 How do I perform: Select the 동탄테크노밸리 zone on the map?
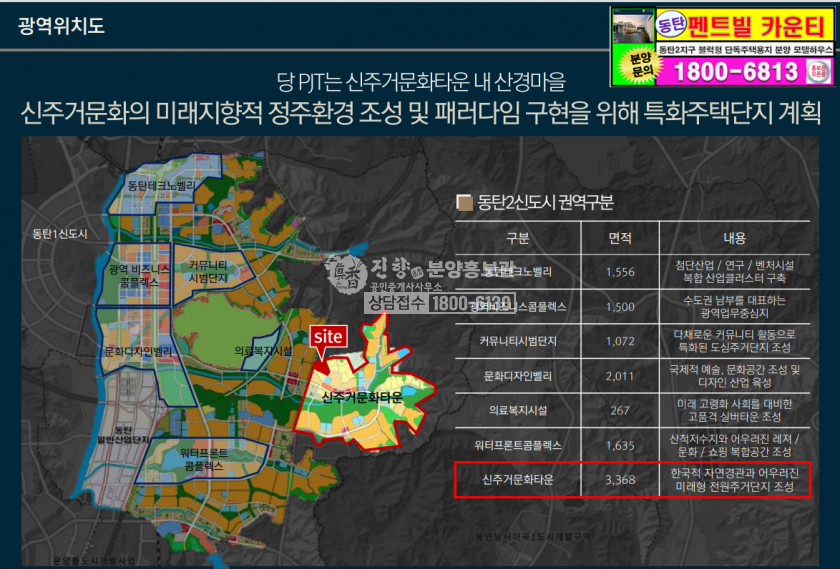(x=162, y=186)
